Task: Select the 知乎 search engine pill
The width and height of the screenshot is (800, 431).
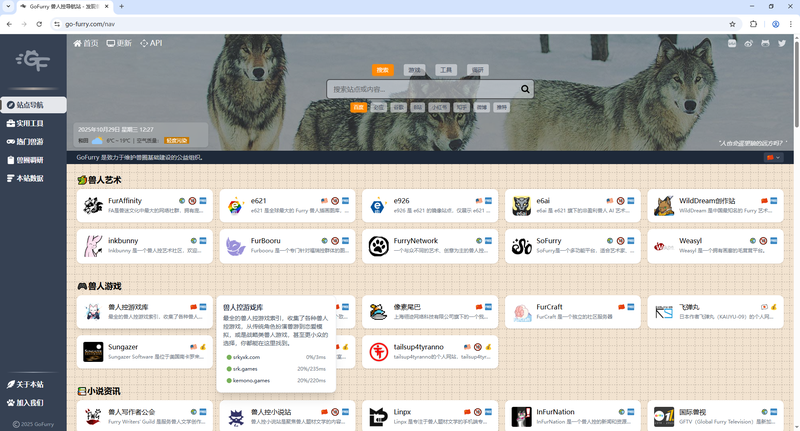Action: pos(461,107)
